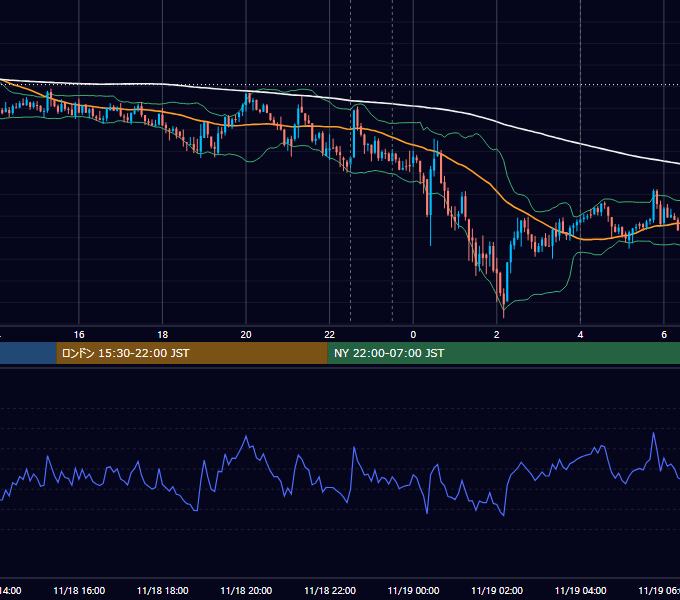Click the blue session bar before ロンドン
The image size is (680, 600).
pos(28,353)
